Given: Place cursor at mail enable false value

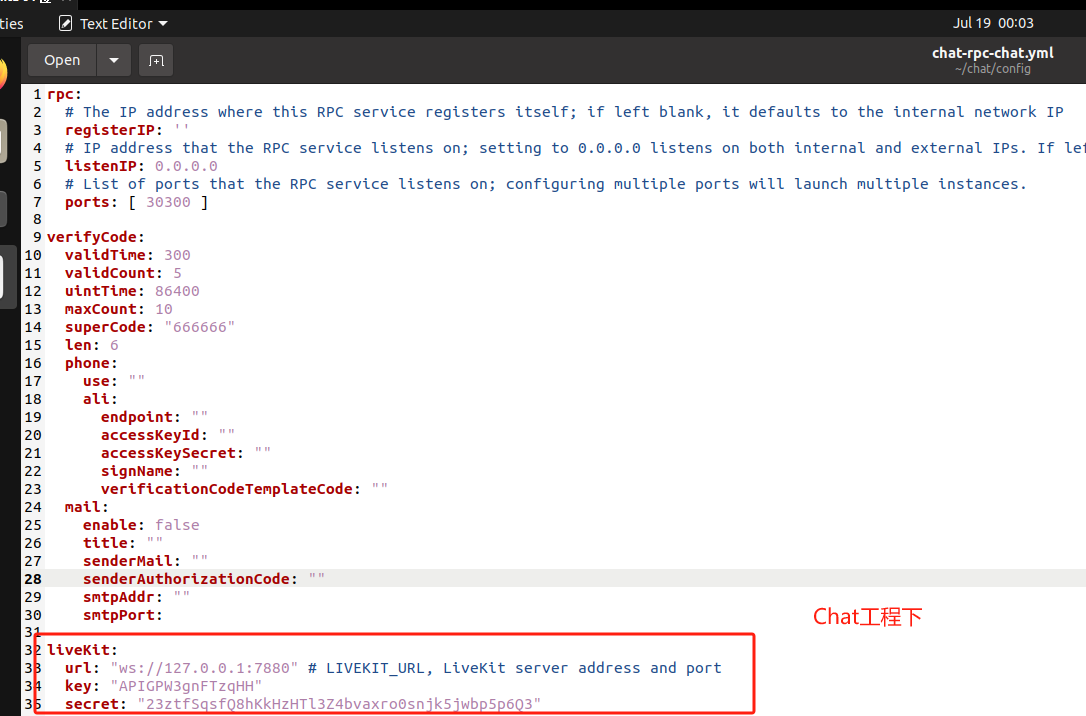Looking at the screenshot, I should (177, 525).
